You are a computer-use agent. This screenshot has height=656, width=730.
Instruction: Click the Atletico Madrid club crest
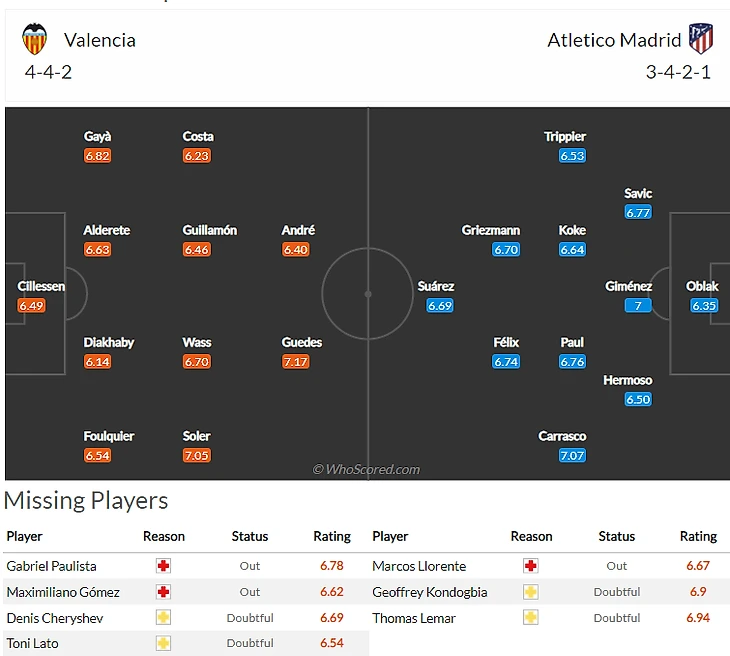pos(701,39)
